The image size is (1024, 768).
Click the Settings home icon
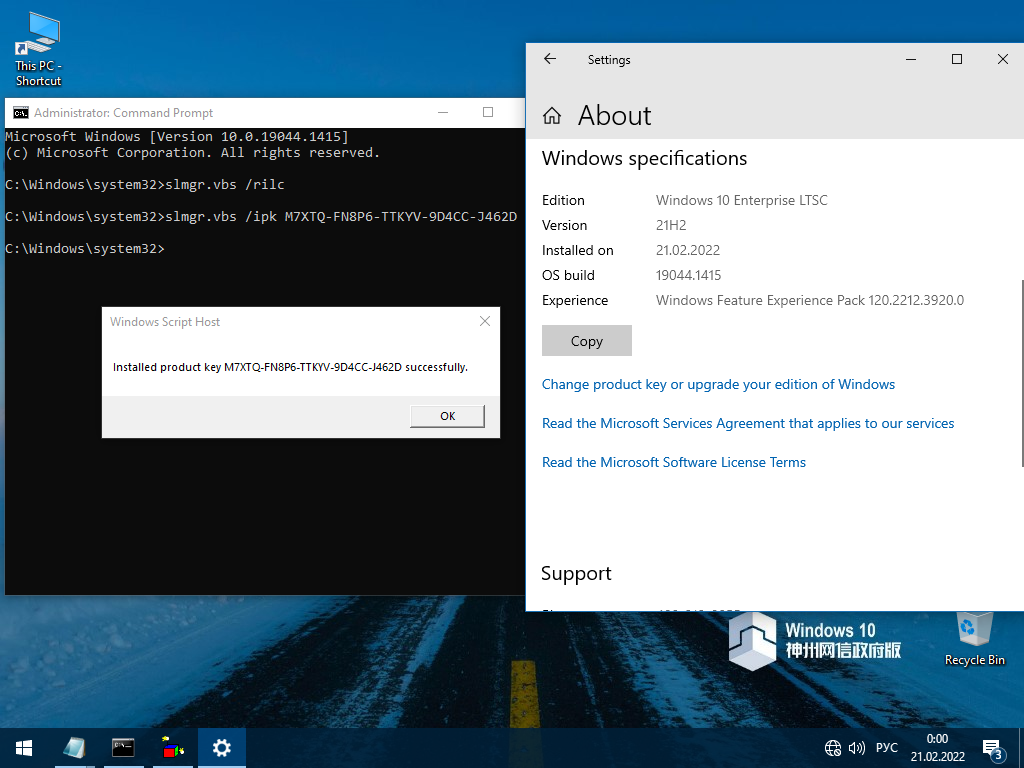(552, 116)
